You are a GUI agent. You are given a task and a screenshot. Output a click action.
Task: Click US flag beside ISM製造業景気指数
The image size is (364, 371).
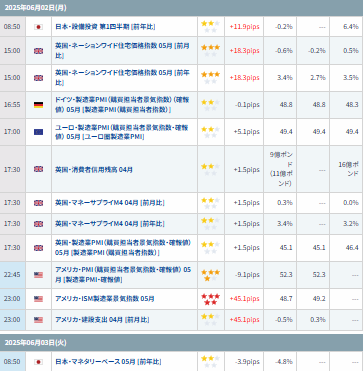click(38, 299)
